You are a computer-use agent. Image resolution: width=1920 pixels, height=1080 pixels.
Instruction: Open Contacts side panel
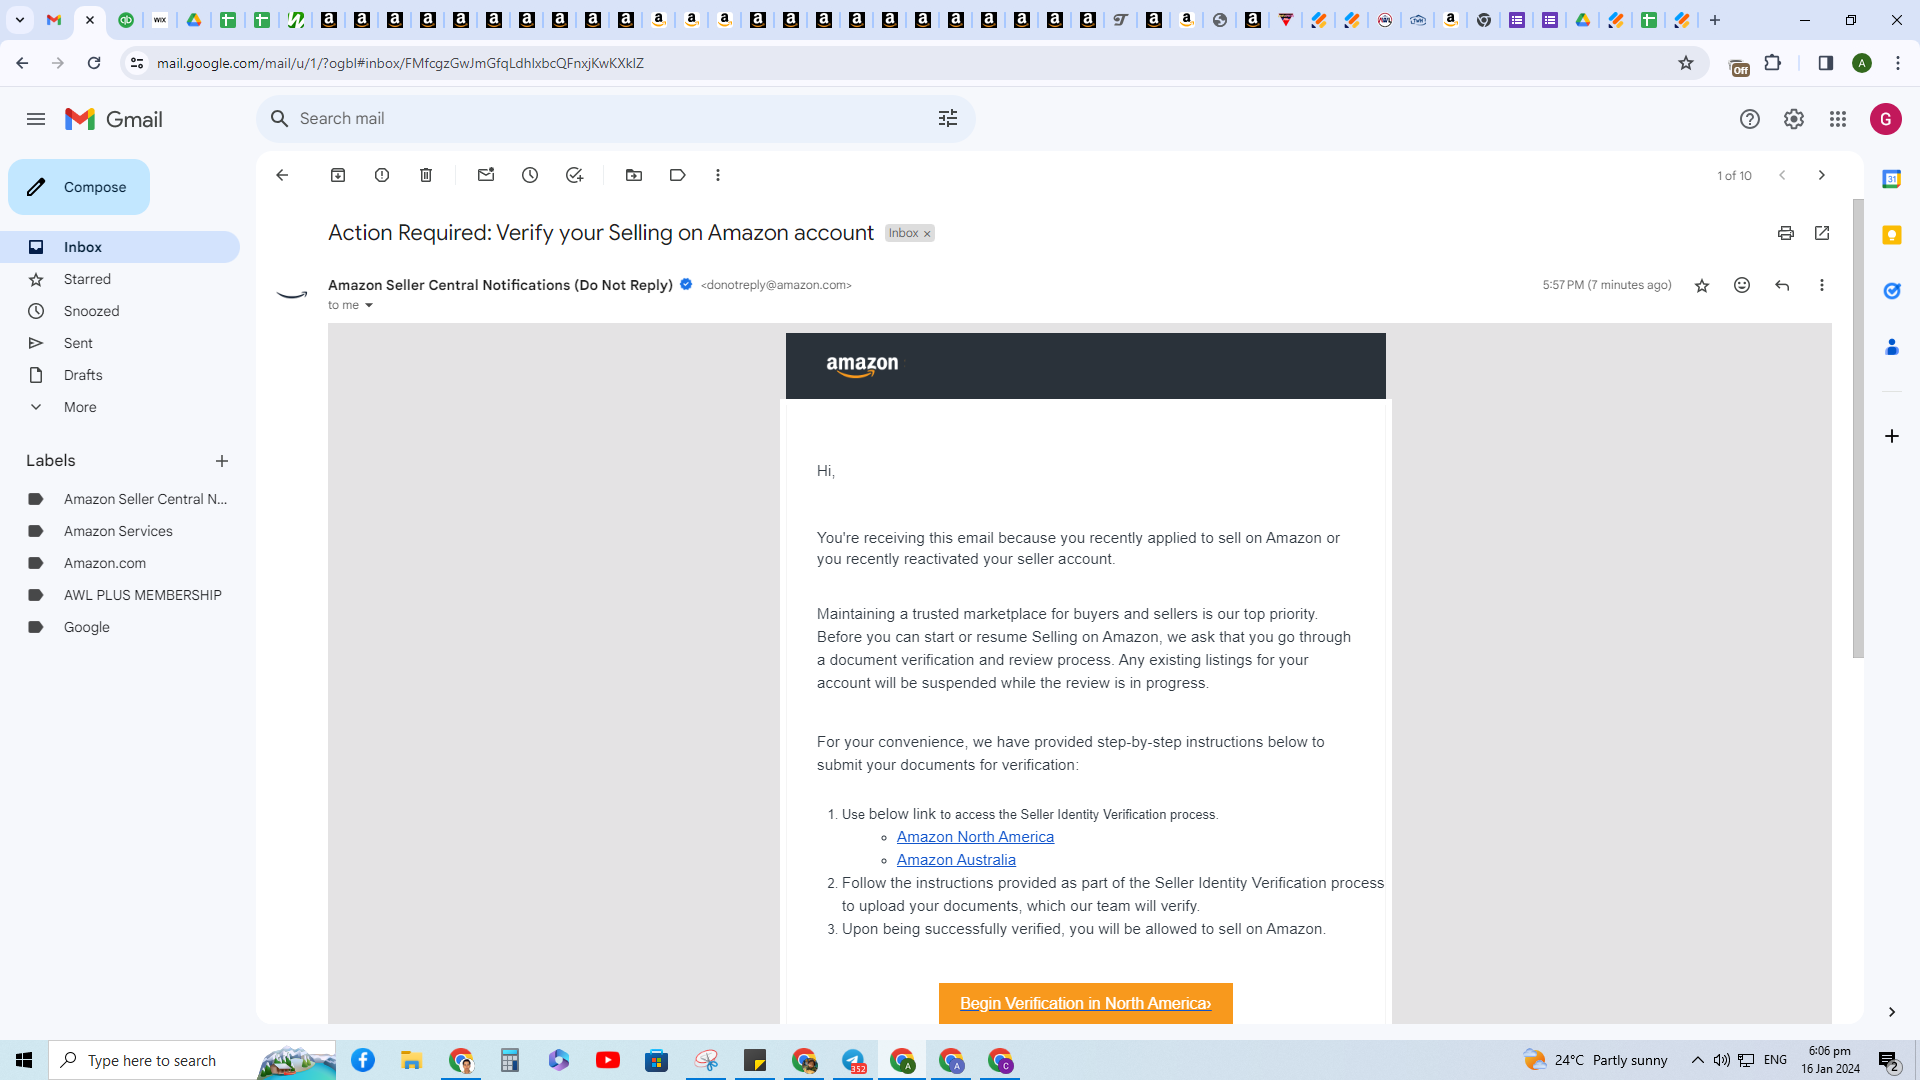[x=1892, y=347]
